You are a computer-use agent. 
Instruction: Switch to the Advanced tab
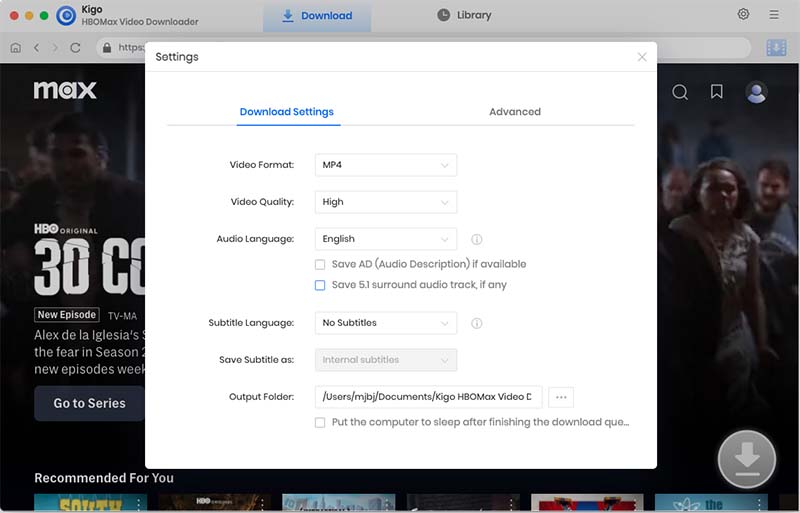515,112
